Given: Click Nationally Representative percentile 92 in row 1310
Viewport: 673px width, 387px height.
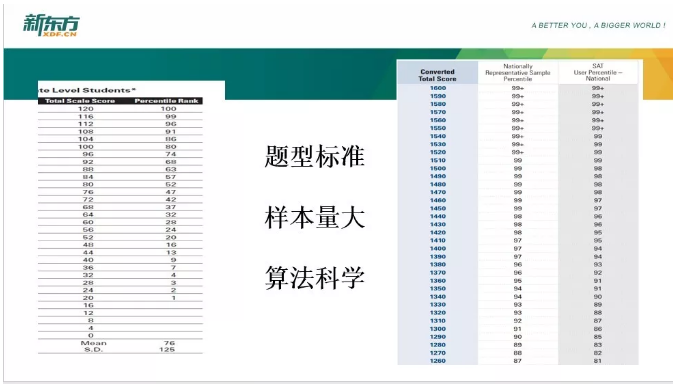Looking at the screenshot, I should click(x=518, y=321).
